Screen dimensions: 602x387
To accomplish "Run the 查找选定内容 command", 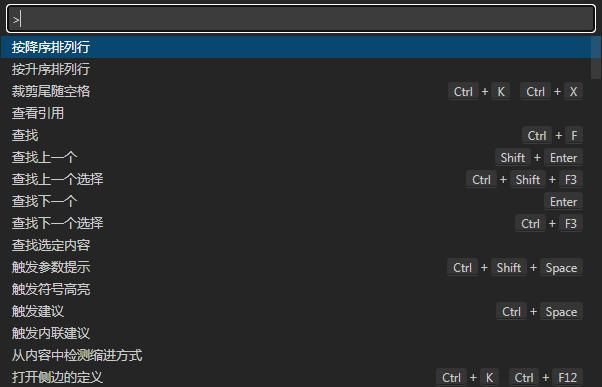I will point(296,245).
